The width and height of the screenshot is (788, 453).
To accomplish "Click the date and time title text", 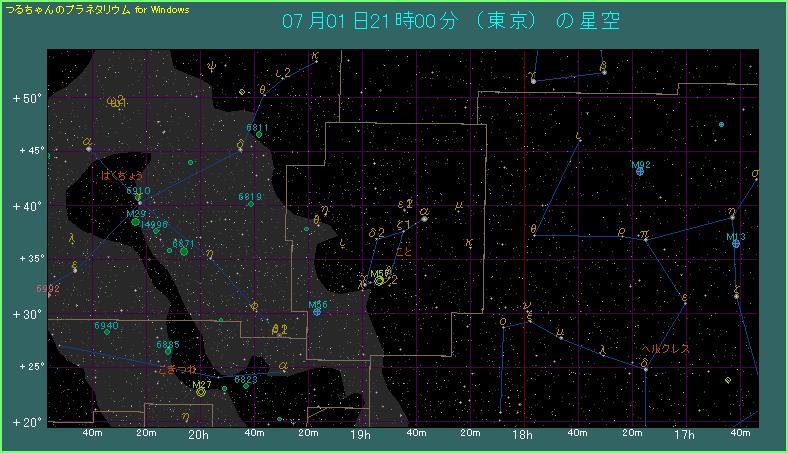I will (x=451, y=21).
